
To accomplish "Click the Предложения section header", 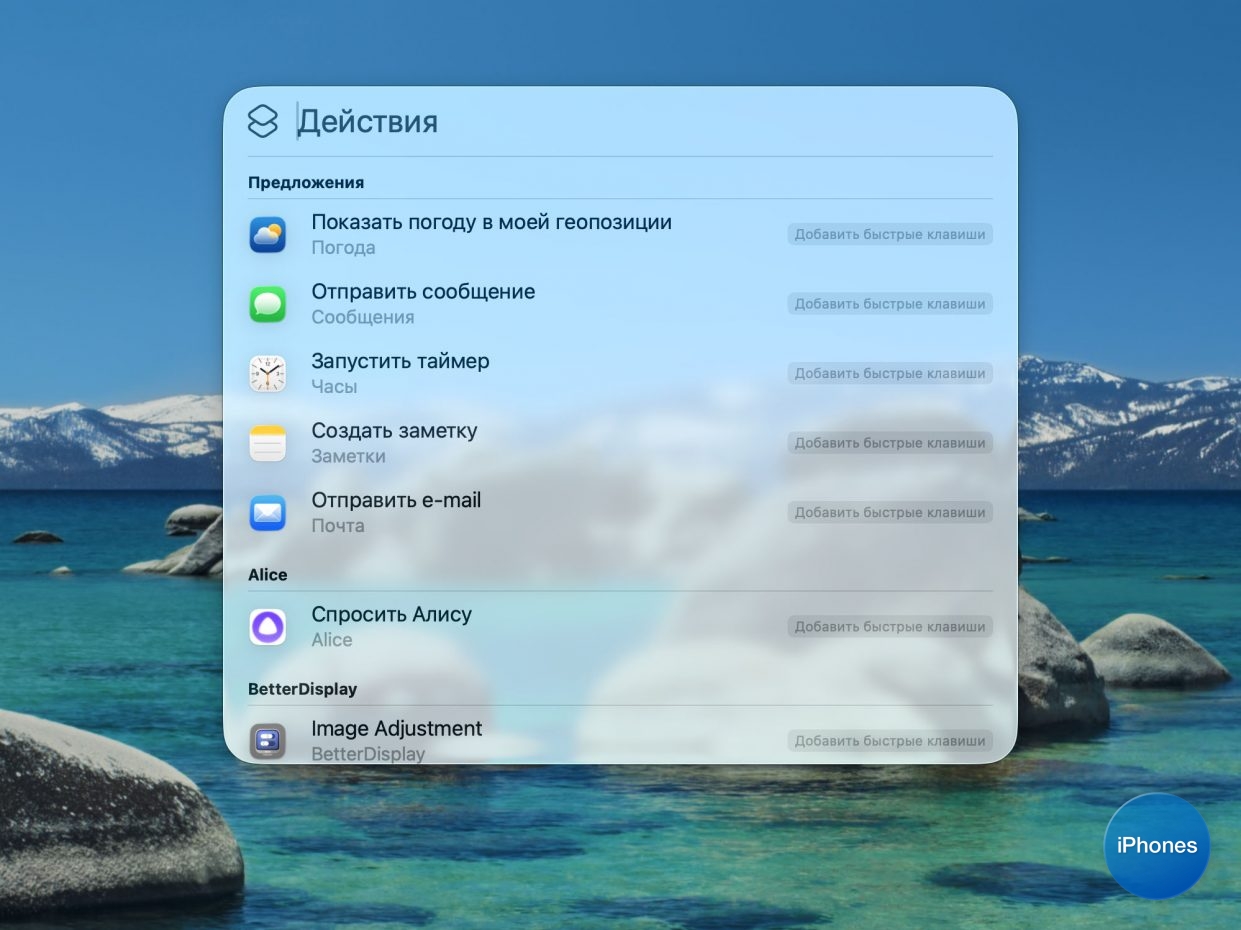I will point(306,183).
